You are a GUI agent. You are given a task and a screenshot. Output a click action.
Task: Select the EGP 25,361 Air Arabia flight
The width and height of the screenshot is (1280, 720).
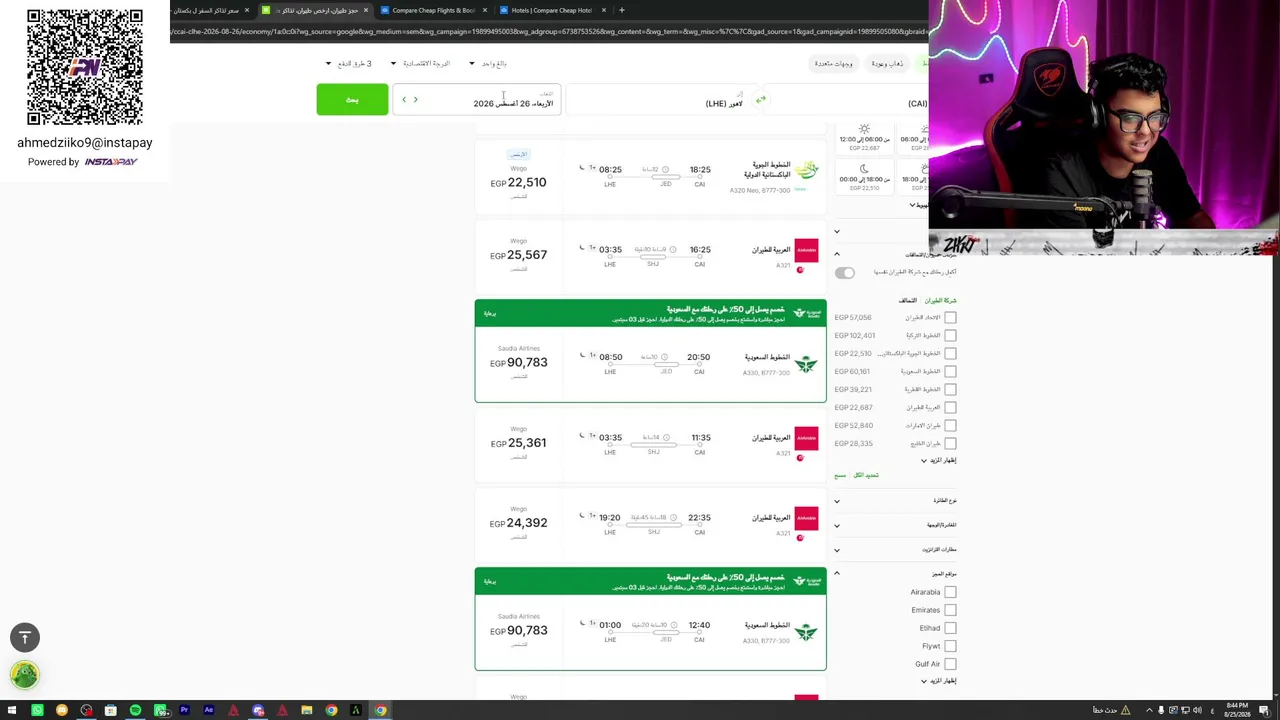(650, 443)
